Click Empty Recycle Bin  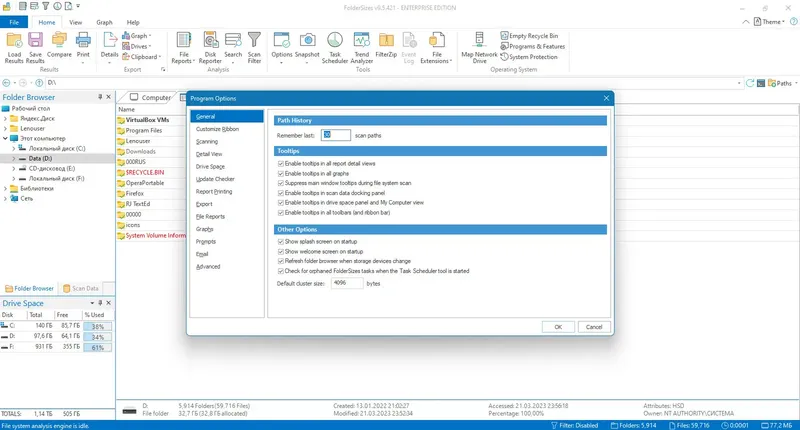pyautogui.click(x=529, y=36)
